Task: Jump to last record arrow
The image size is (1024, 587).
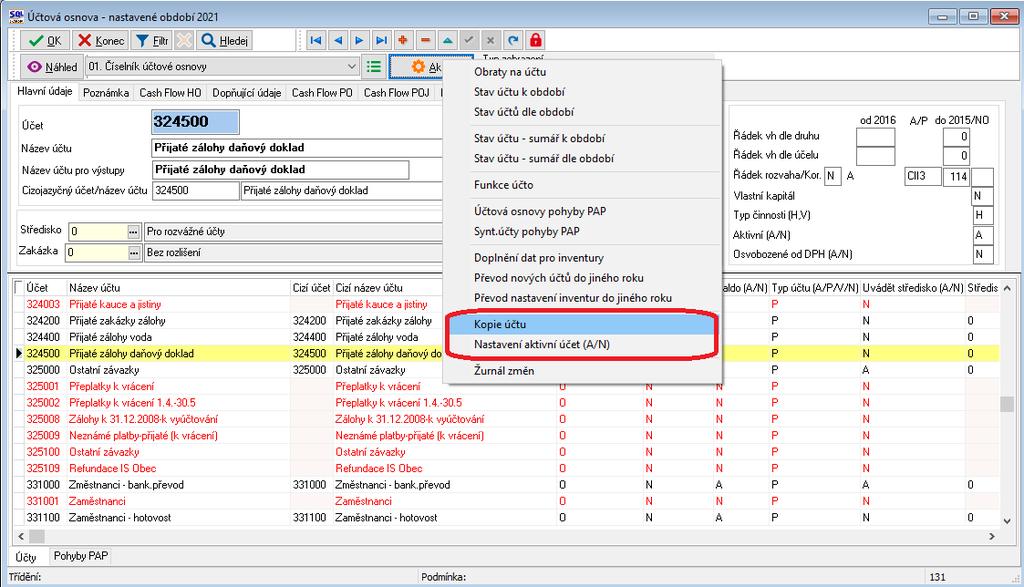Action: 381,40
